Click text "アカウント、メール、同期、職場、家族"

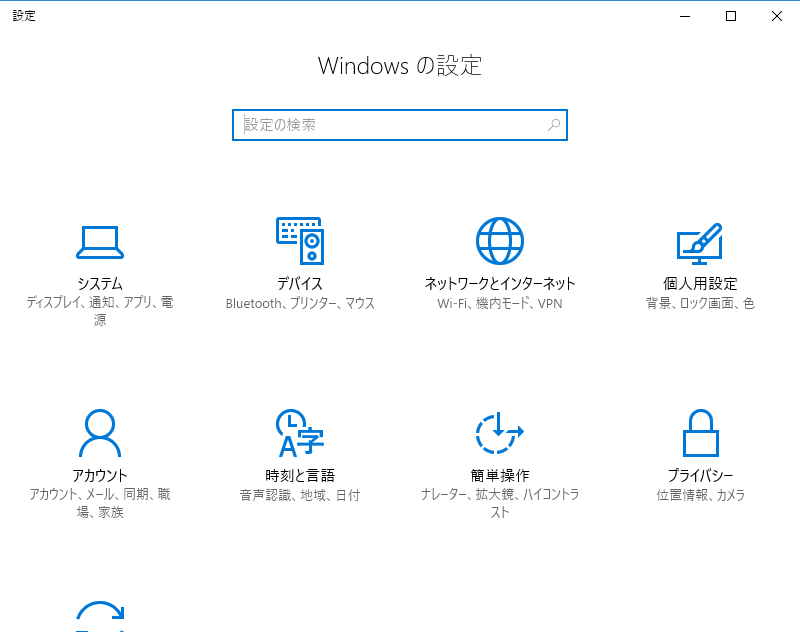click(x=100, y=503)
